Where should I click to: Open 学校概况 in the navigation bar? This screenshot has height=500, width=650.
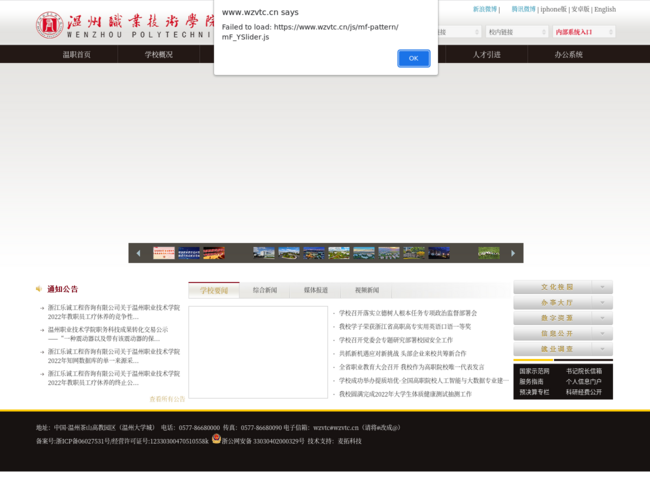159,55
